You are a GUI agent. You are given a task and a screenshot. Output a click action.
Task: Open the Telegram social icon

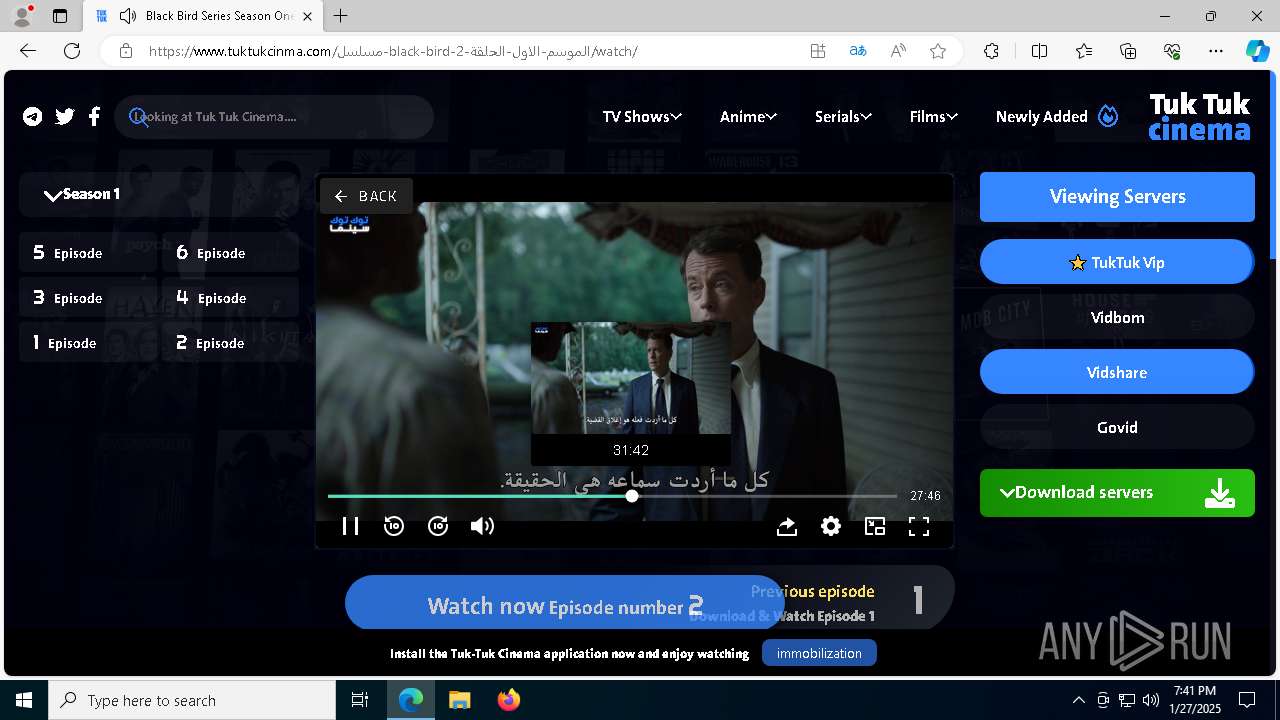33,117
